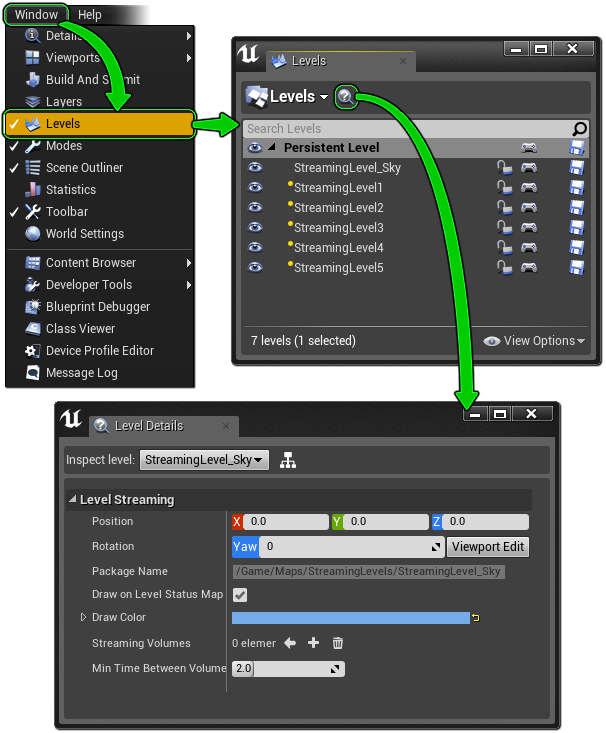Close the Level Details tab
This screenshot has height=733, width=606.
click(x=226, y=426)
